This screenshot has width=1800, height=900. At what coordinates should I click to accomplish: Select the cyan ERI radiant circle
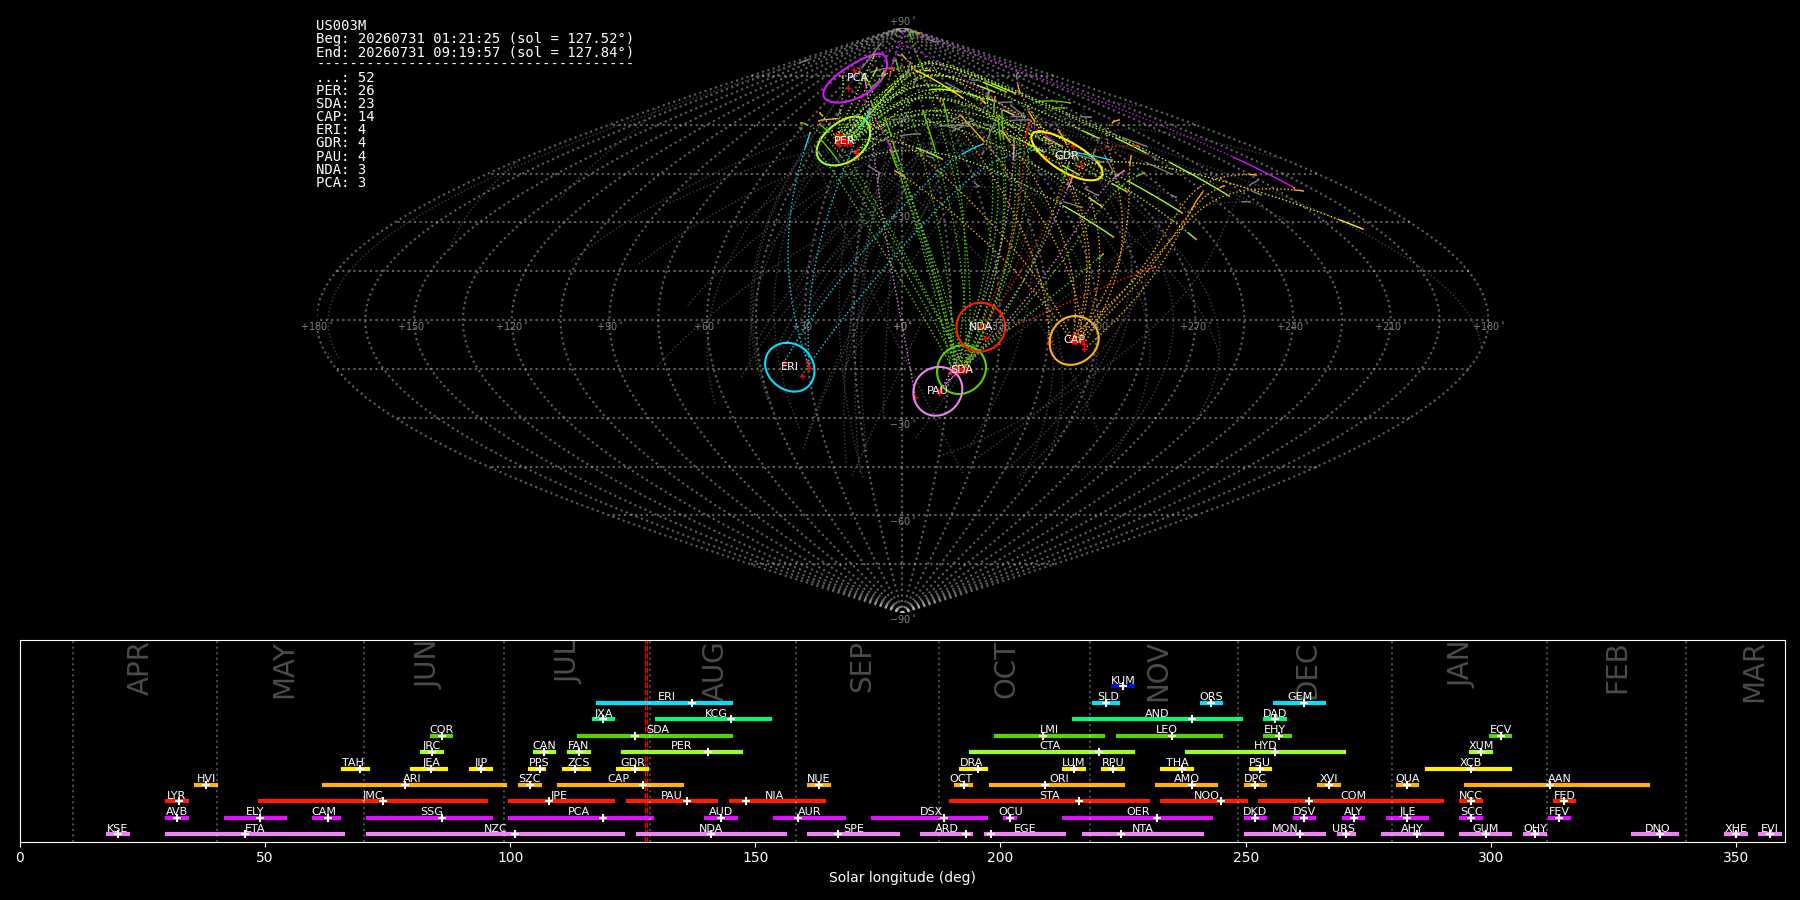[x=790, y=367]
